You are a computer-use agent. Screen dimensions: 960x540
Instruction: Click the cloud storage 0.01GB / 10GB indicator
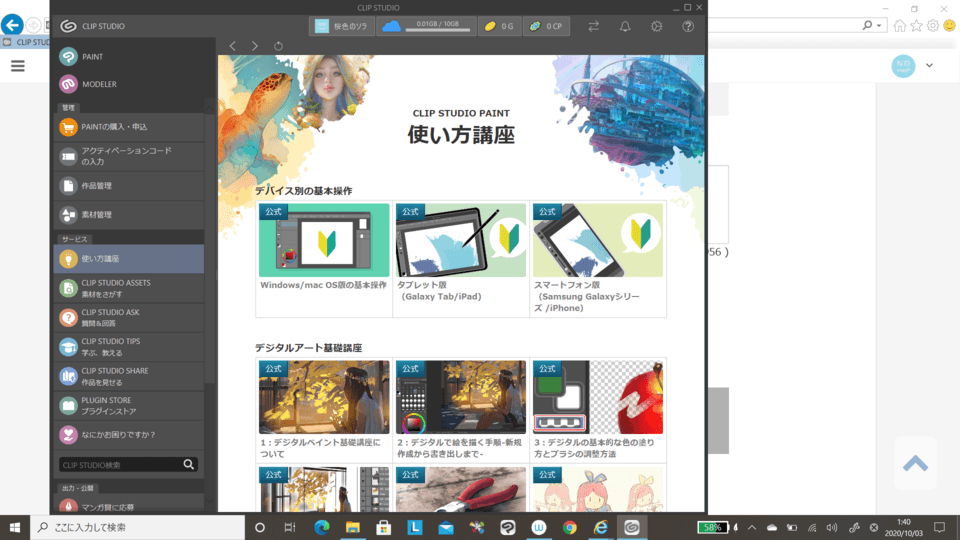[x=426, y=26]
